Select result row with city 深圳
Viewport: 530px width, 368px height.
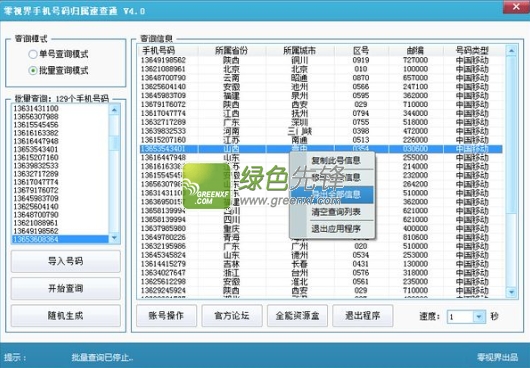tap(321, 122)
